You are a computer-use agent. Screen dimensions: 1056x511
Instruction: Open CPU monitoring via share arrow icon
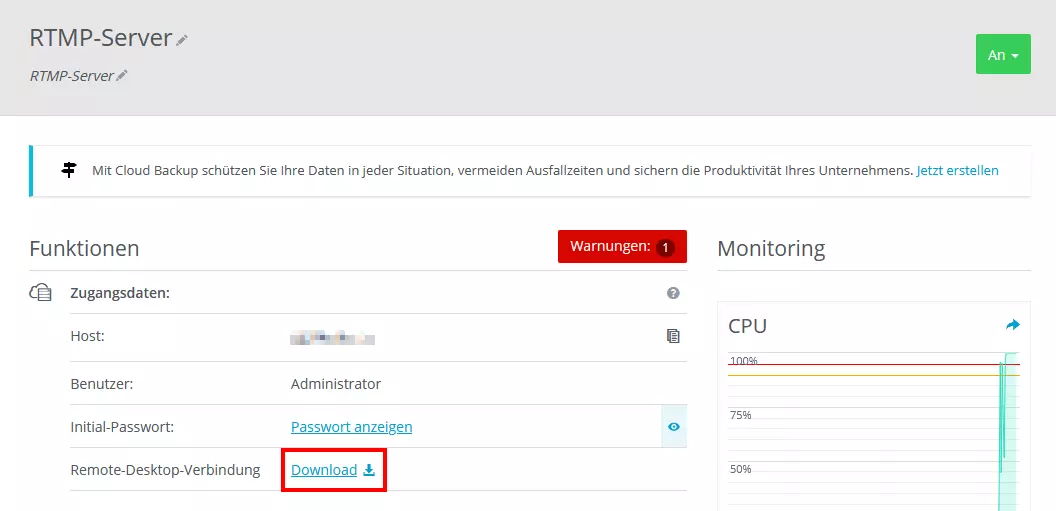[x=1013, y=325]
